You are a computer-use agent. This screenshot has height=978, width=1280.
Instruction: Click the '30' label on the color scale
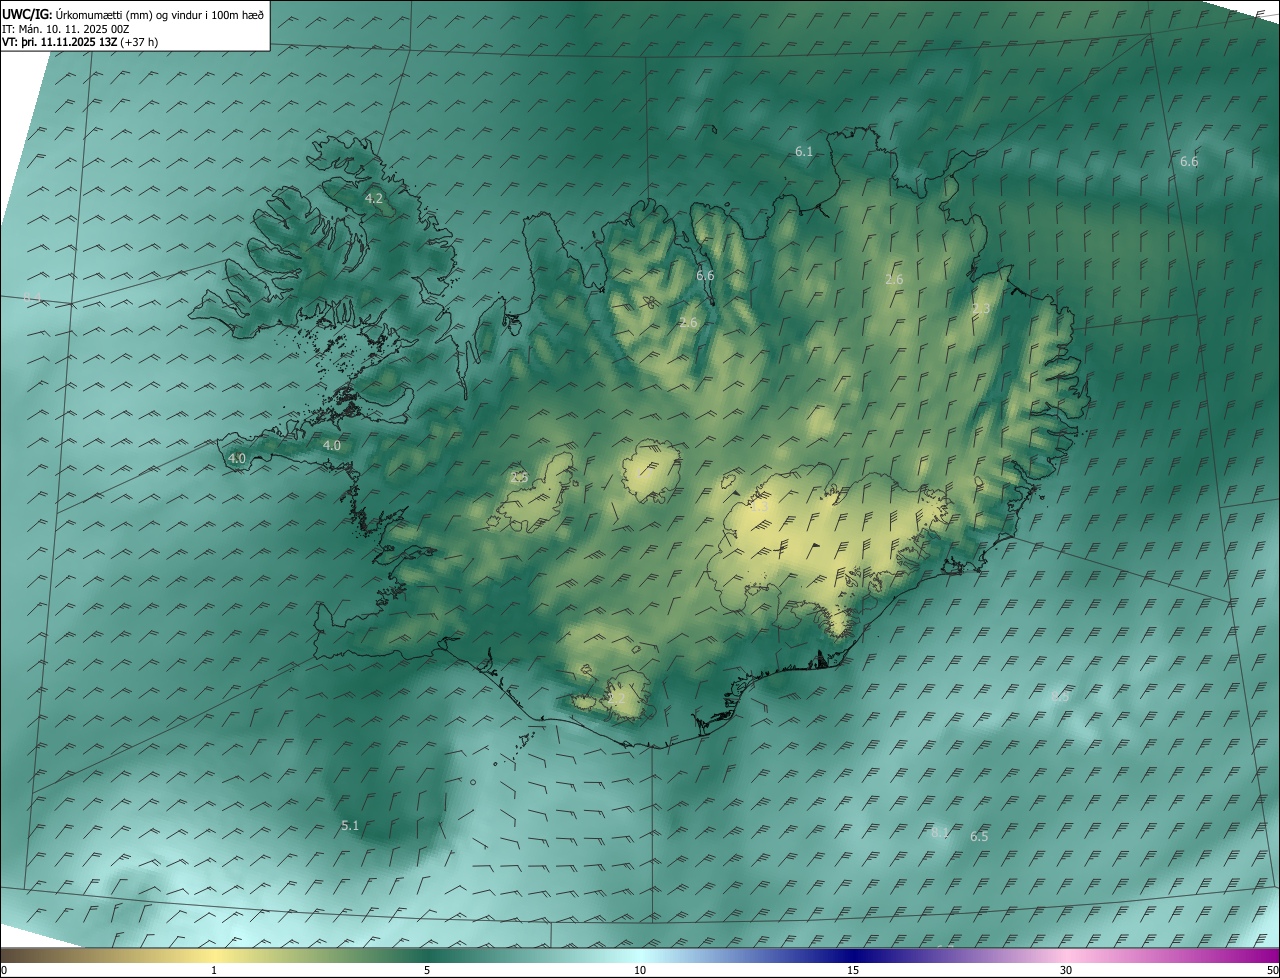(x=1066, y=970)
